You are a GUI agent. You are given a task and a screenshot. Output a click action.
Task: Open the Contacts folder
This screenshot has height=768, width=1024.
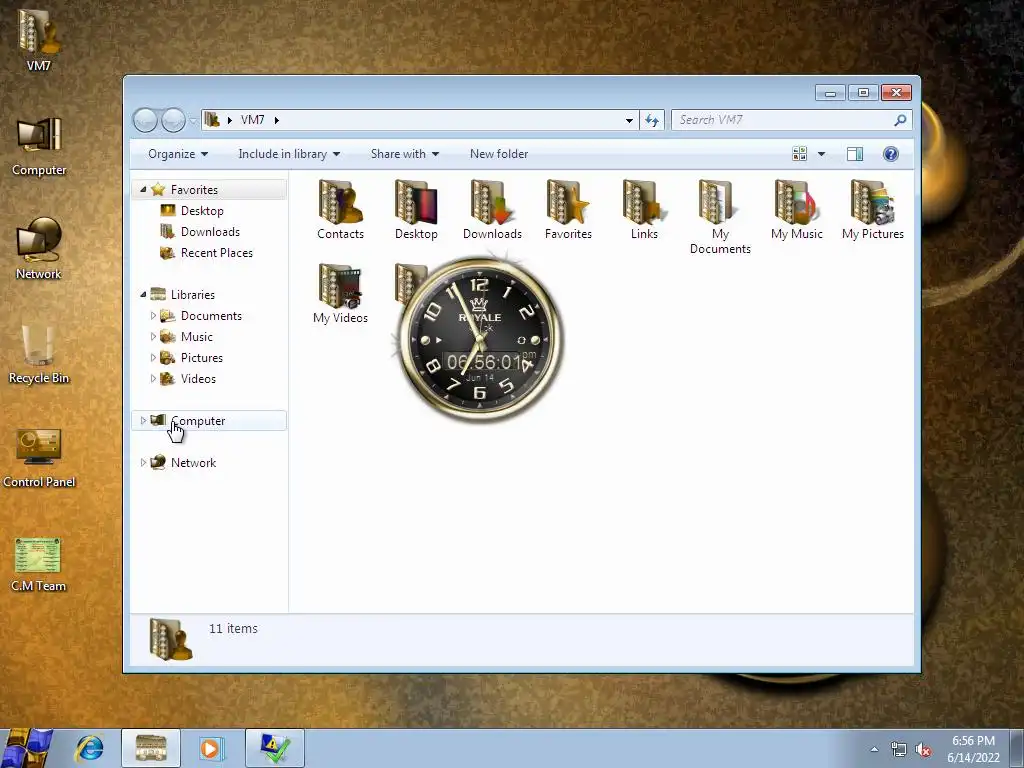pyautogui.click(x=340, y=210)
